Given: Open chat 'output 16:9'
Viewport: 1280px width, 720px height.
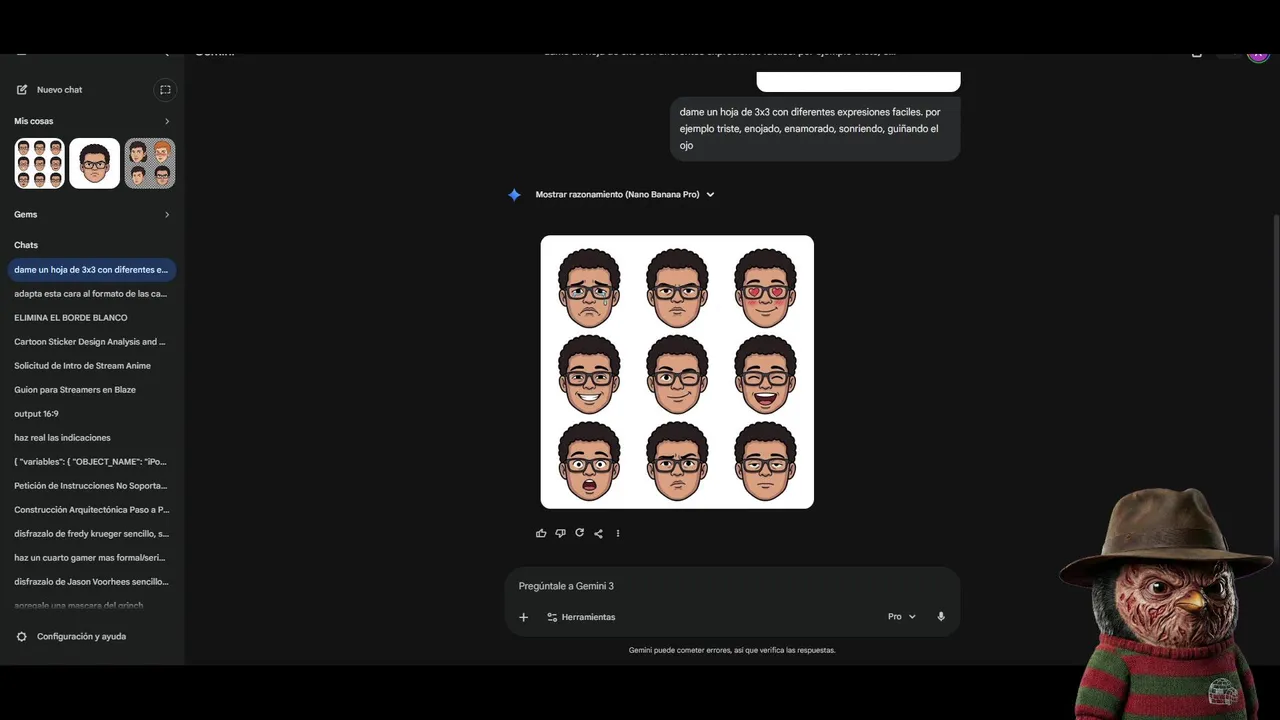Looking at the screenshot, I should pos(91,414).
